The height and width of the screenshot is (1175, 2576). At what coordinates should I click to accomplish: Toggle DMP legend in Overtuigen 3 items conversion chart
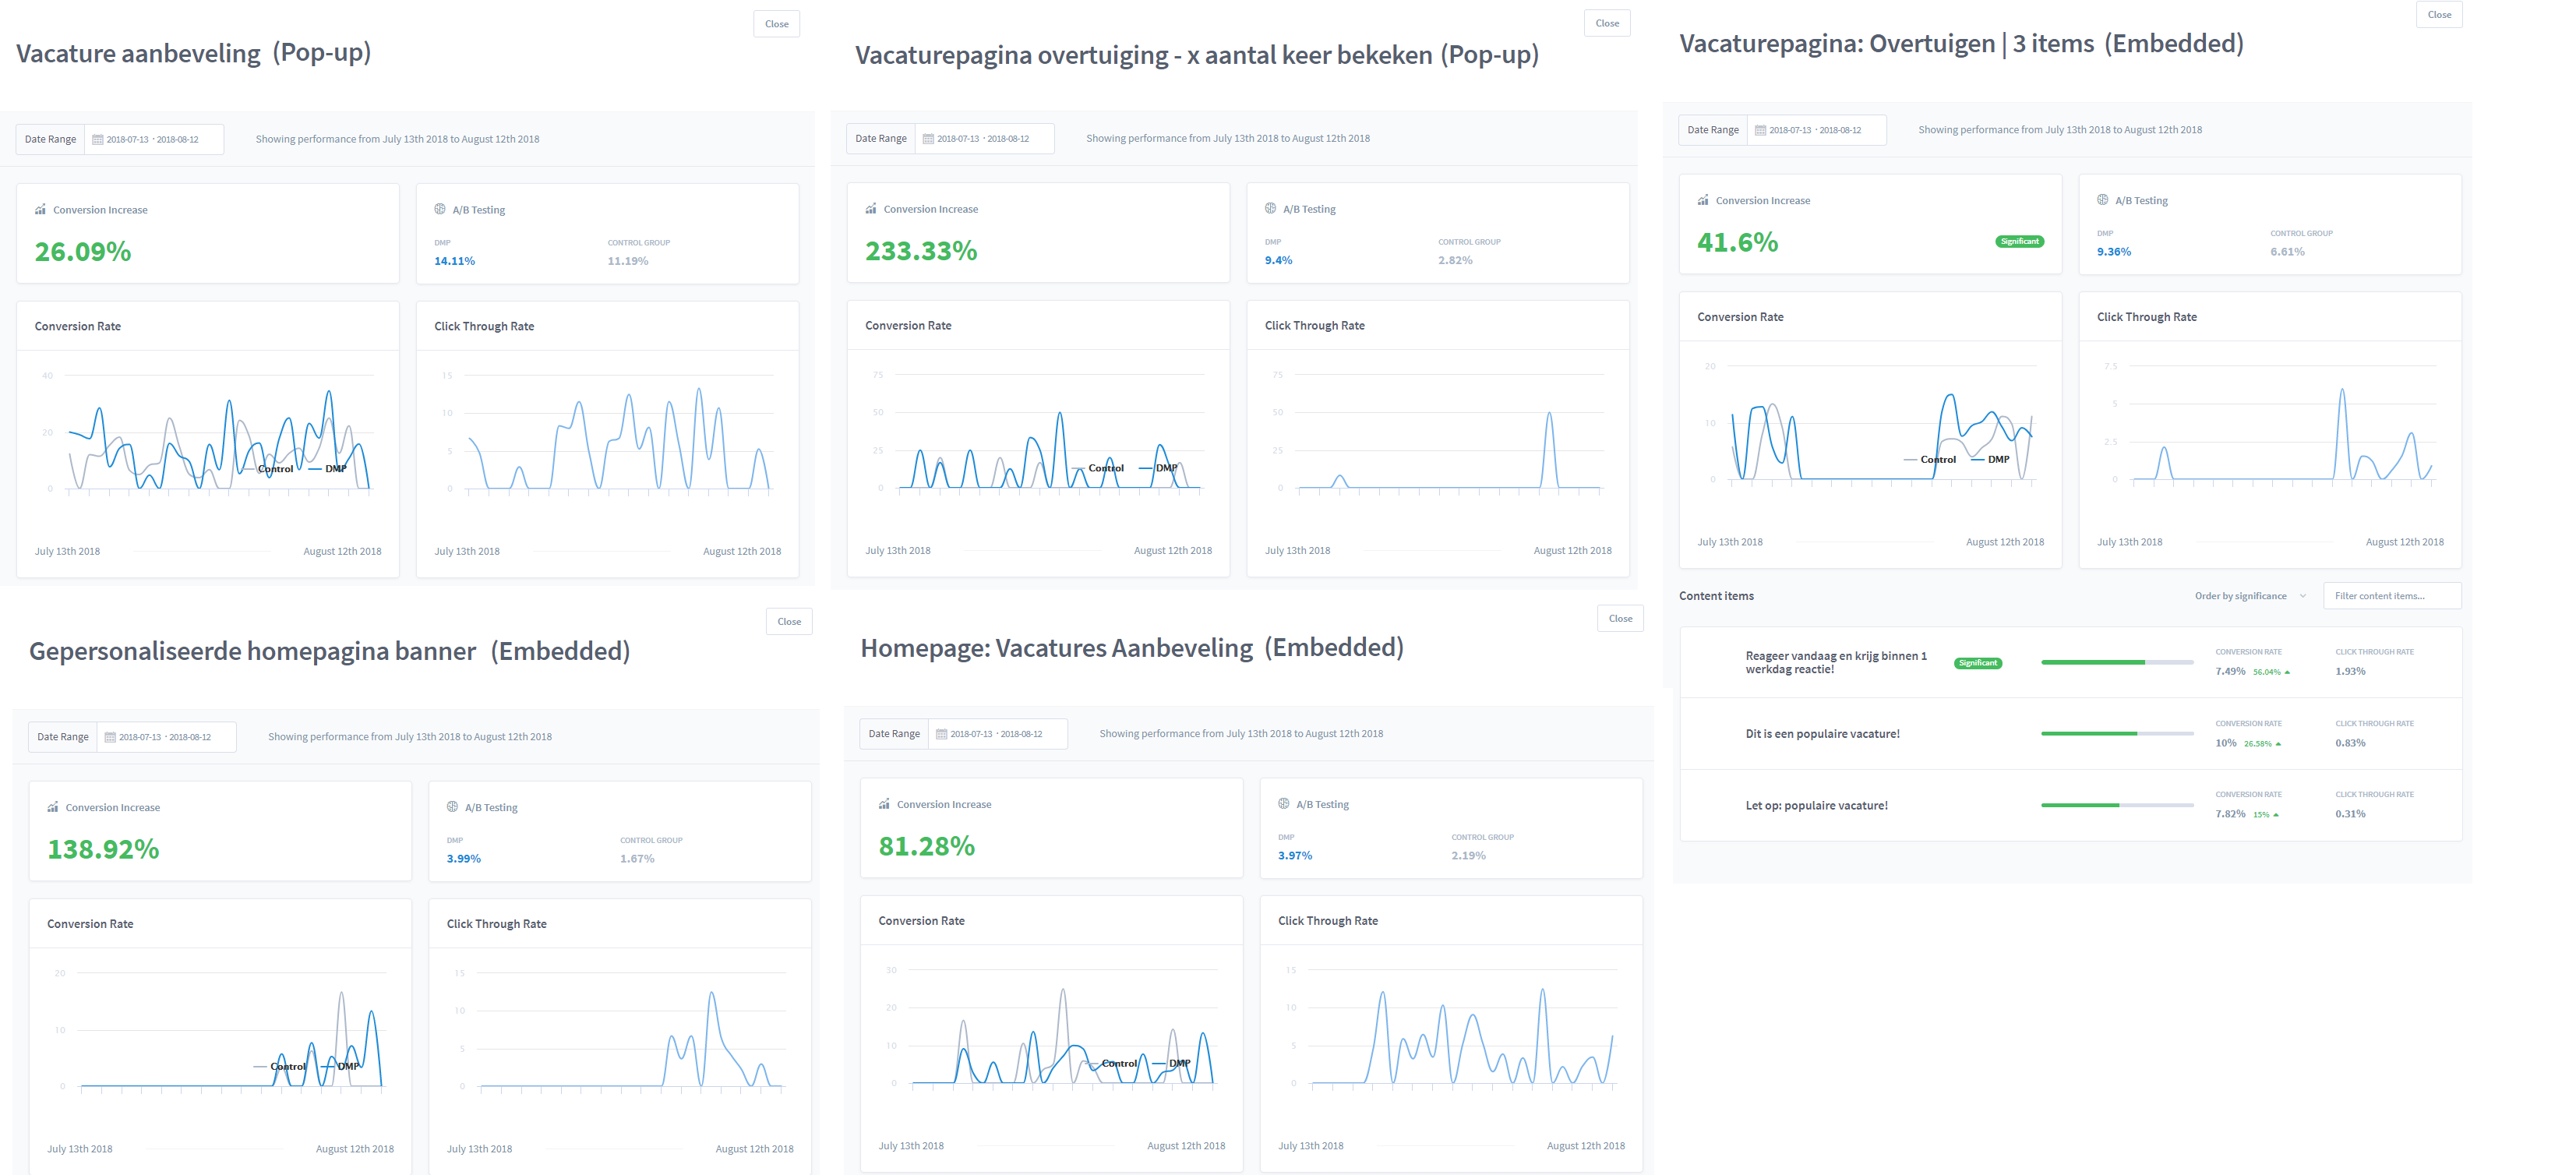[x=1997, y=460]
